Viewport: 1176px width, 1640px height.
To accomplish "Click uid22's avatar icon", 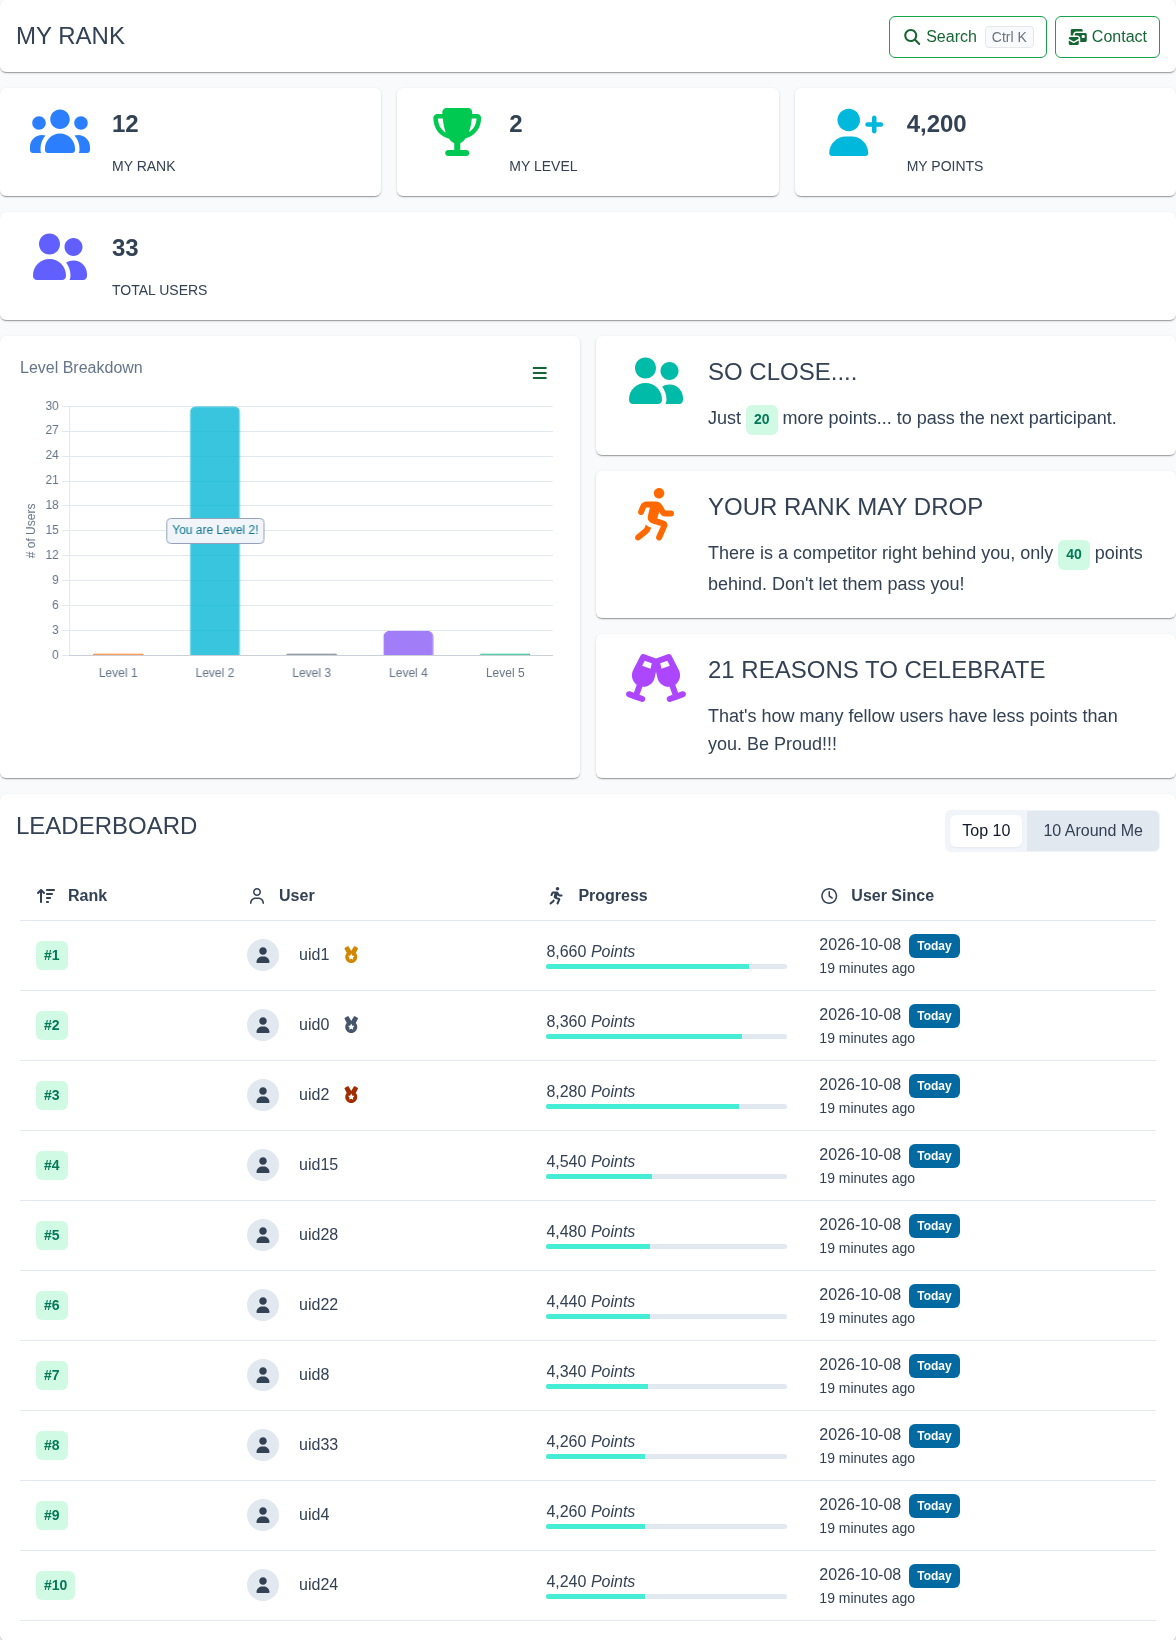I will tap(263, 1305).
